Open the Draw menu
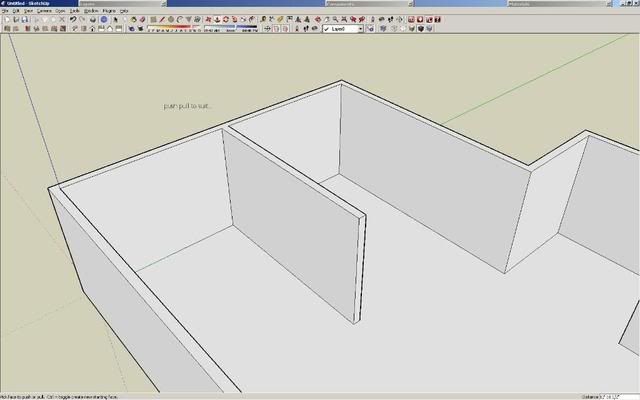The width and height of the screenshot is (640, 400). (60, 11)
